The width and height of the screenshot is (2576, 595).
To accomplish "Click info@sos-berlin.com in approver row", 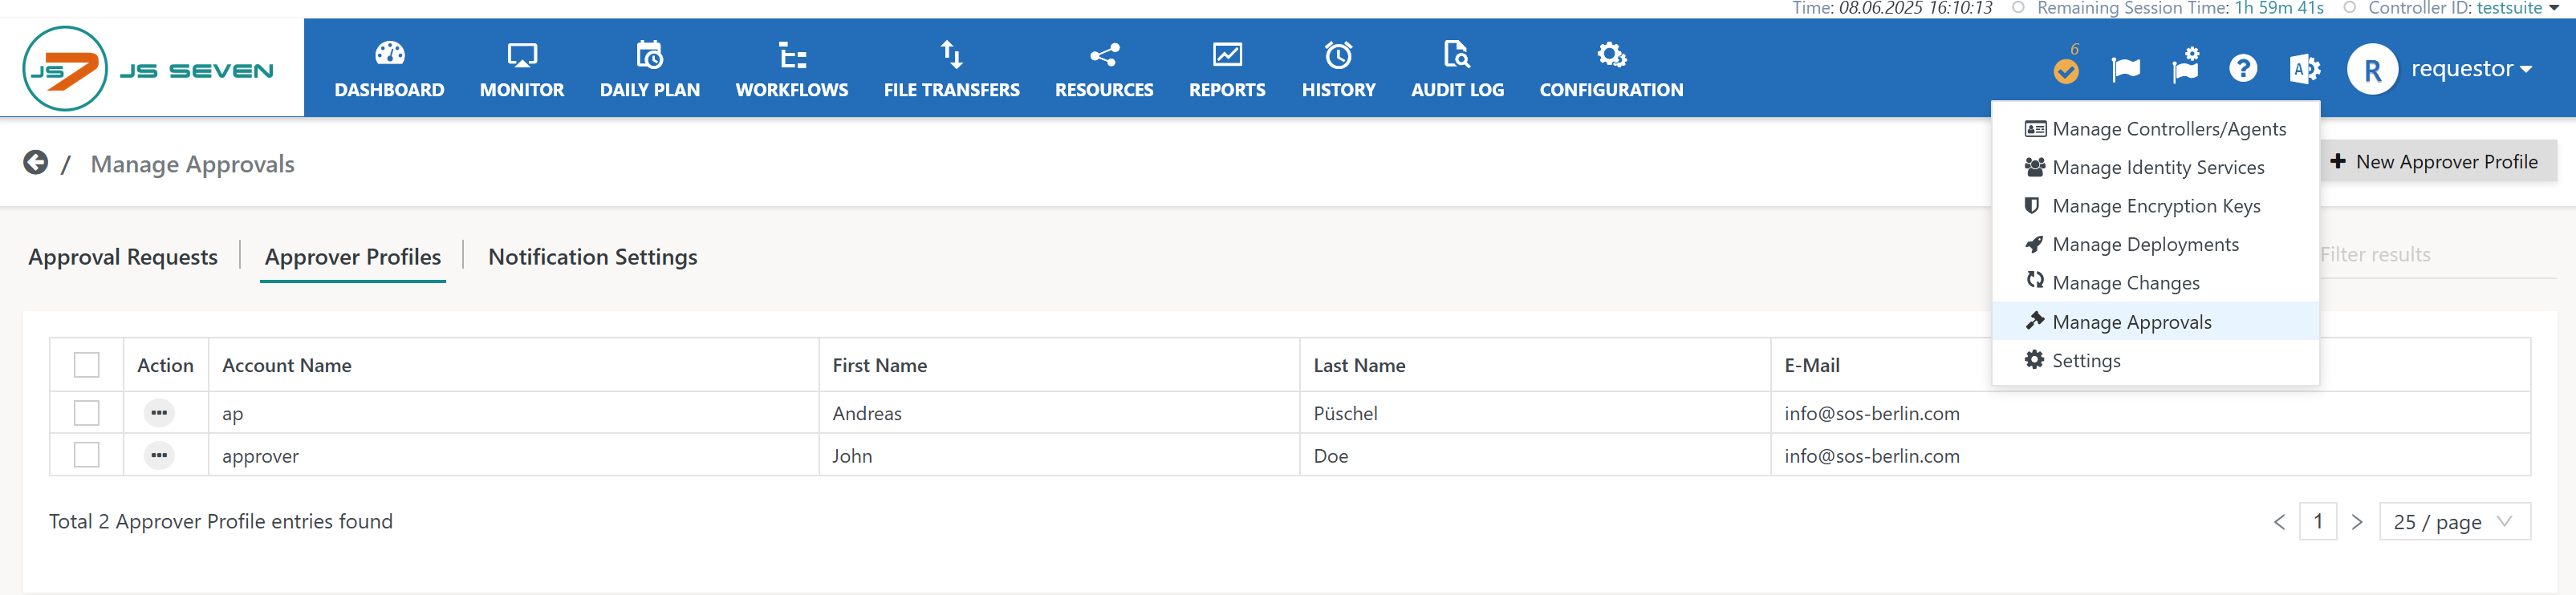I will (x=1871, y=456).
